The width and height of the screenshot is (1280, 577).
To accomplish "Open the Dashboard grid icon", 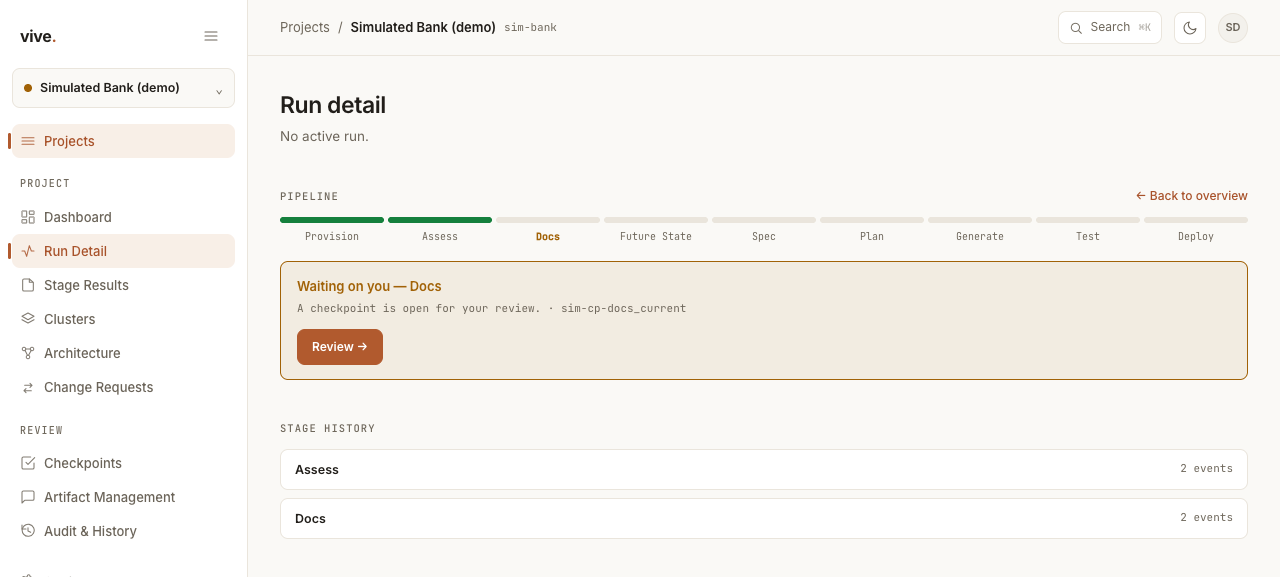I will 28,217.
